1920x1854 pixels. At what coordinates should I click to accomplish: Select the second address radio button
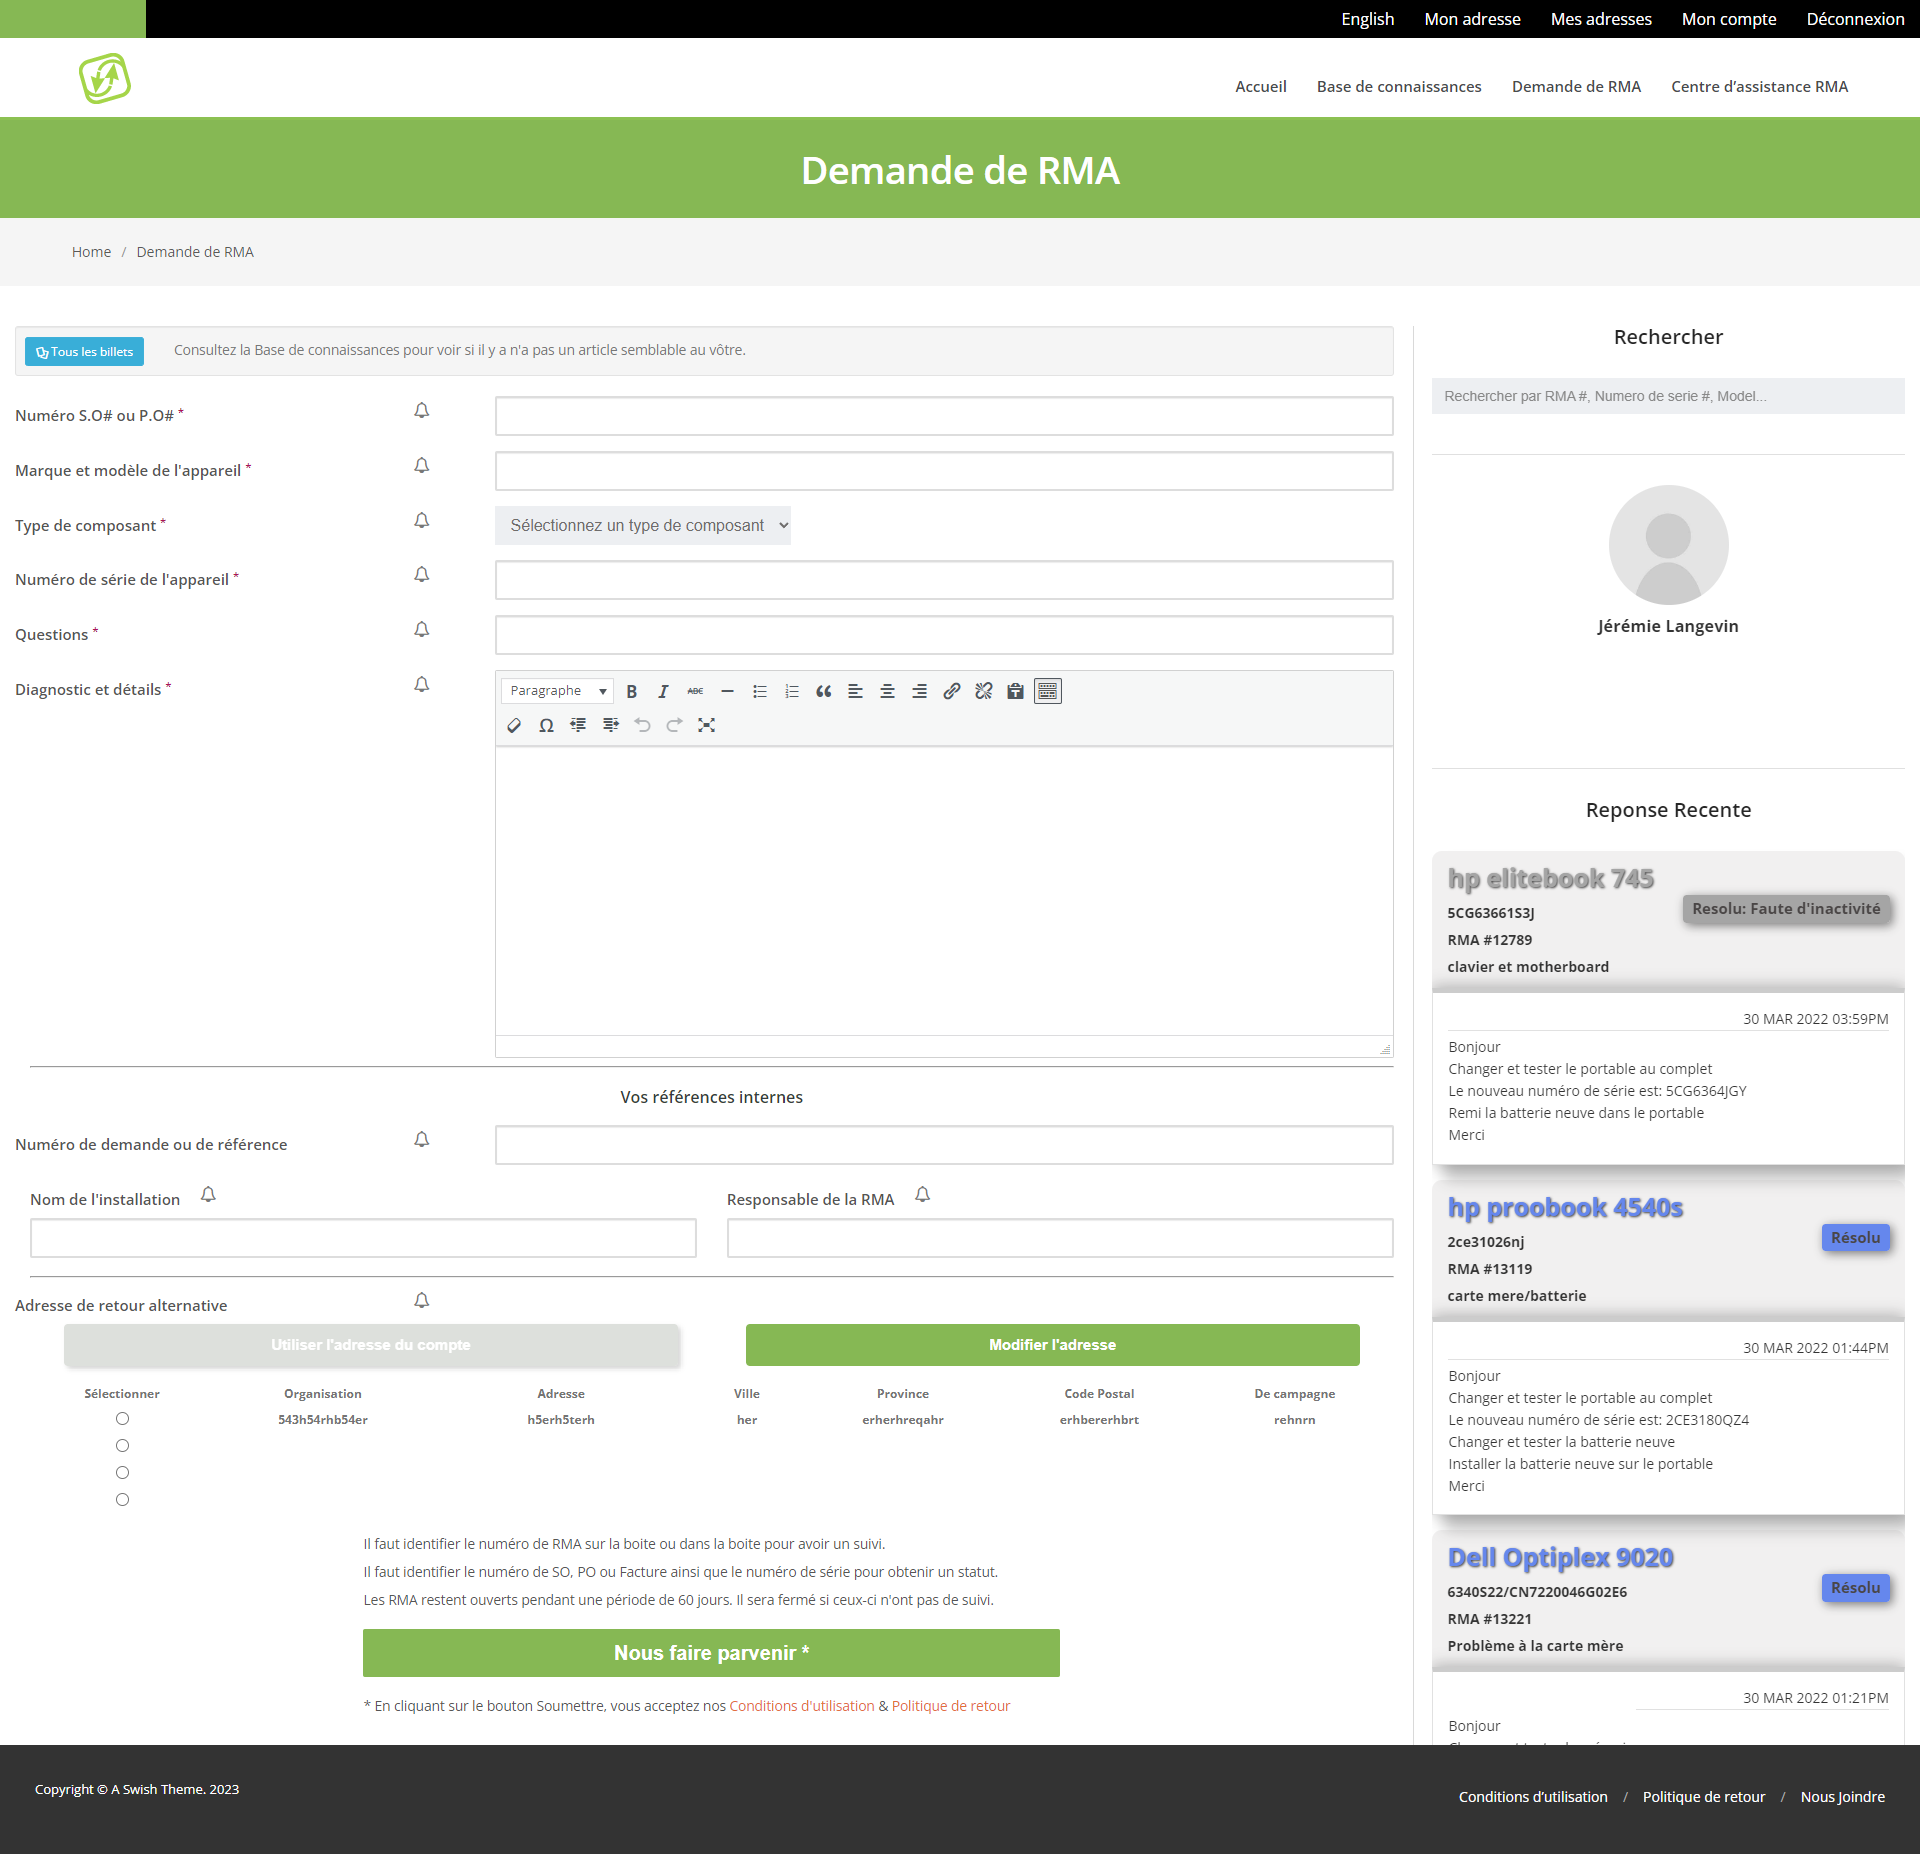[x=122, y=1446]
